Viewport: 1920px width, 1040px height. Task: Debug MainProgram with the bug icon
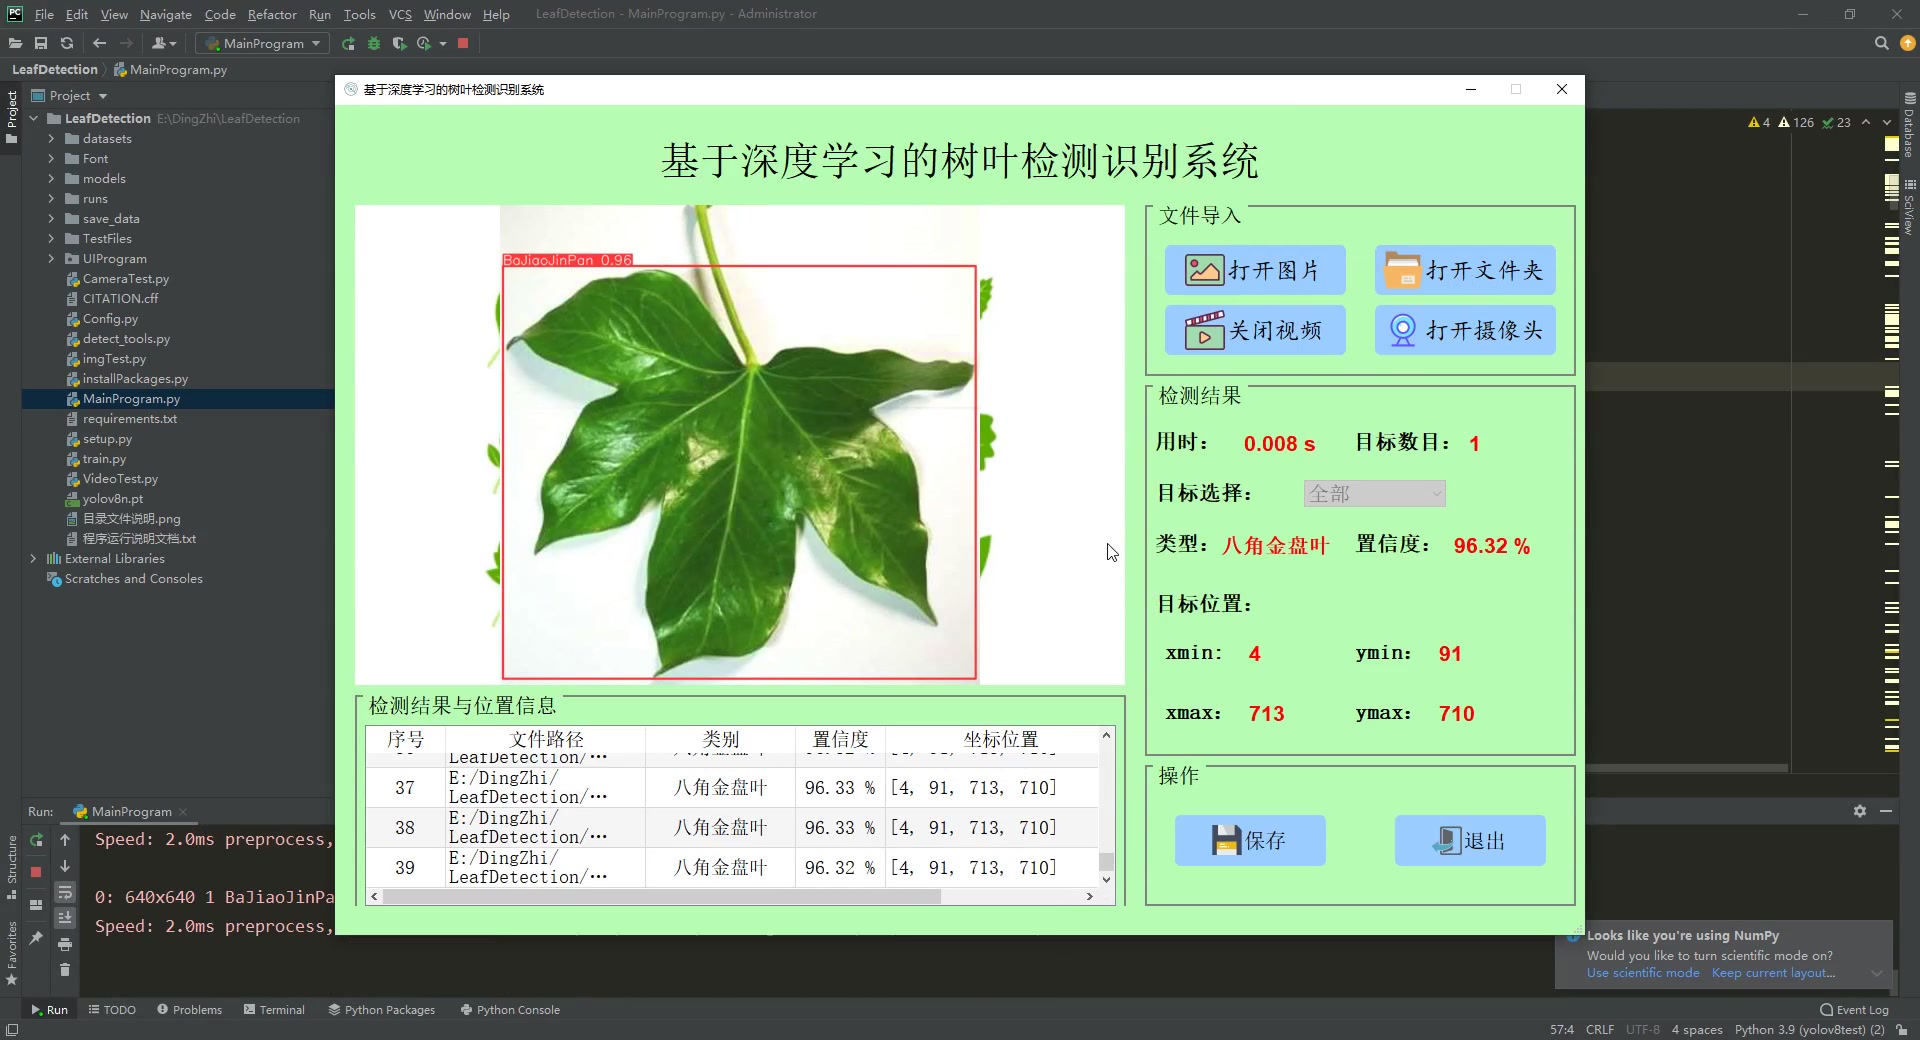(x=374, y=44)
